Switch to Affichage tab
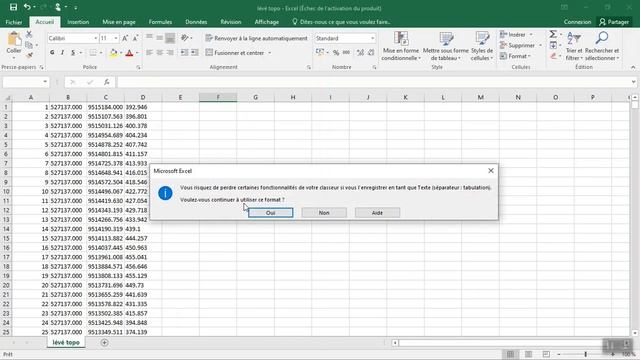This screenshot has width=640, height=360. (267, 22)
